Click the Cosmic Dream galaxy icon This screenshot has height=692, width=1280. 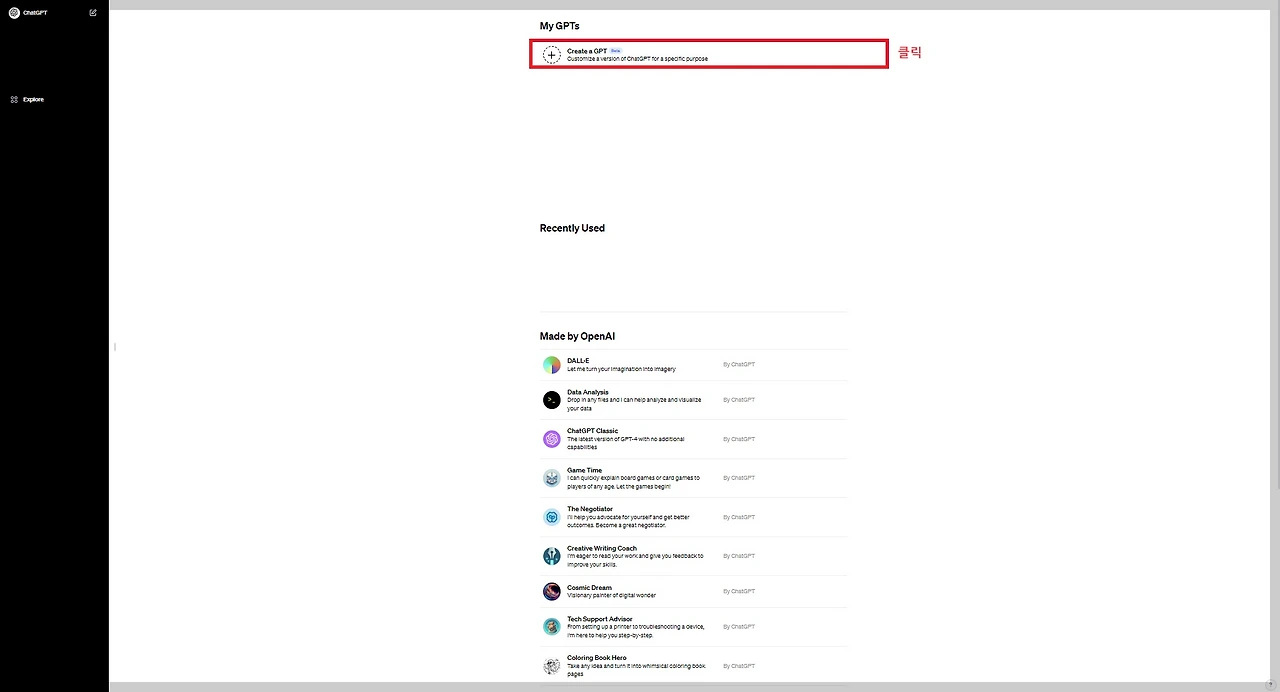[x=552, y=591]
